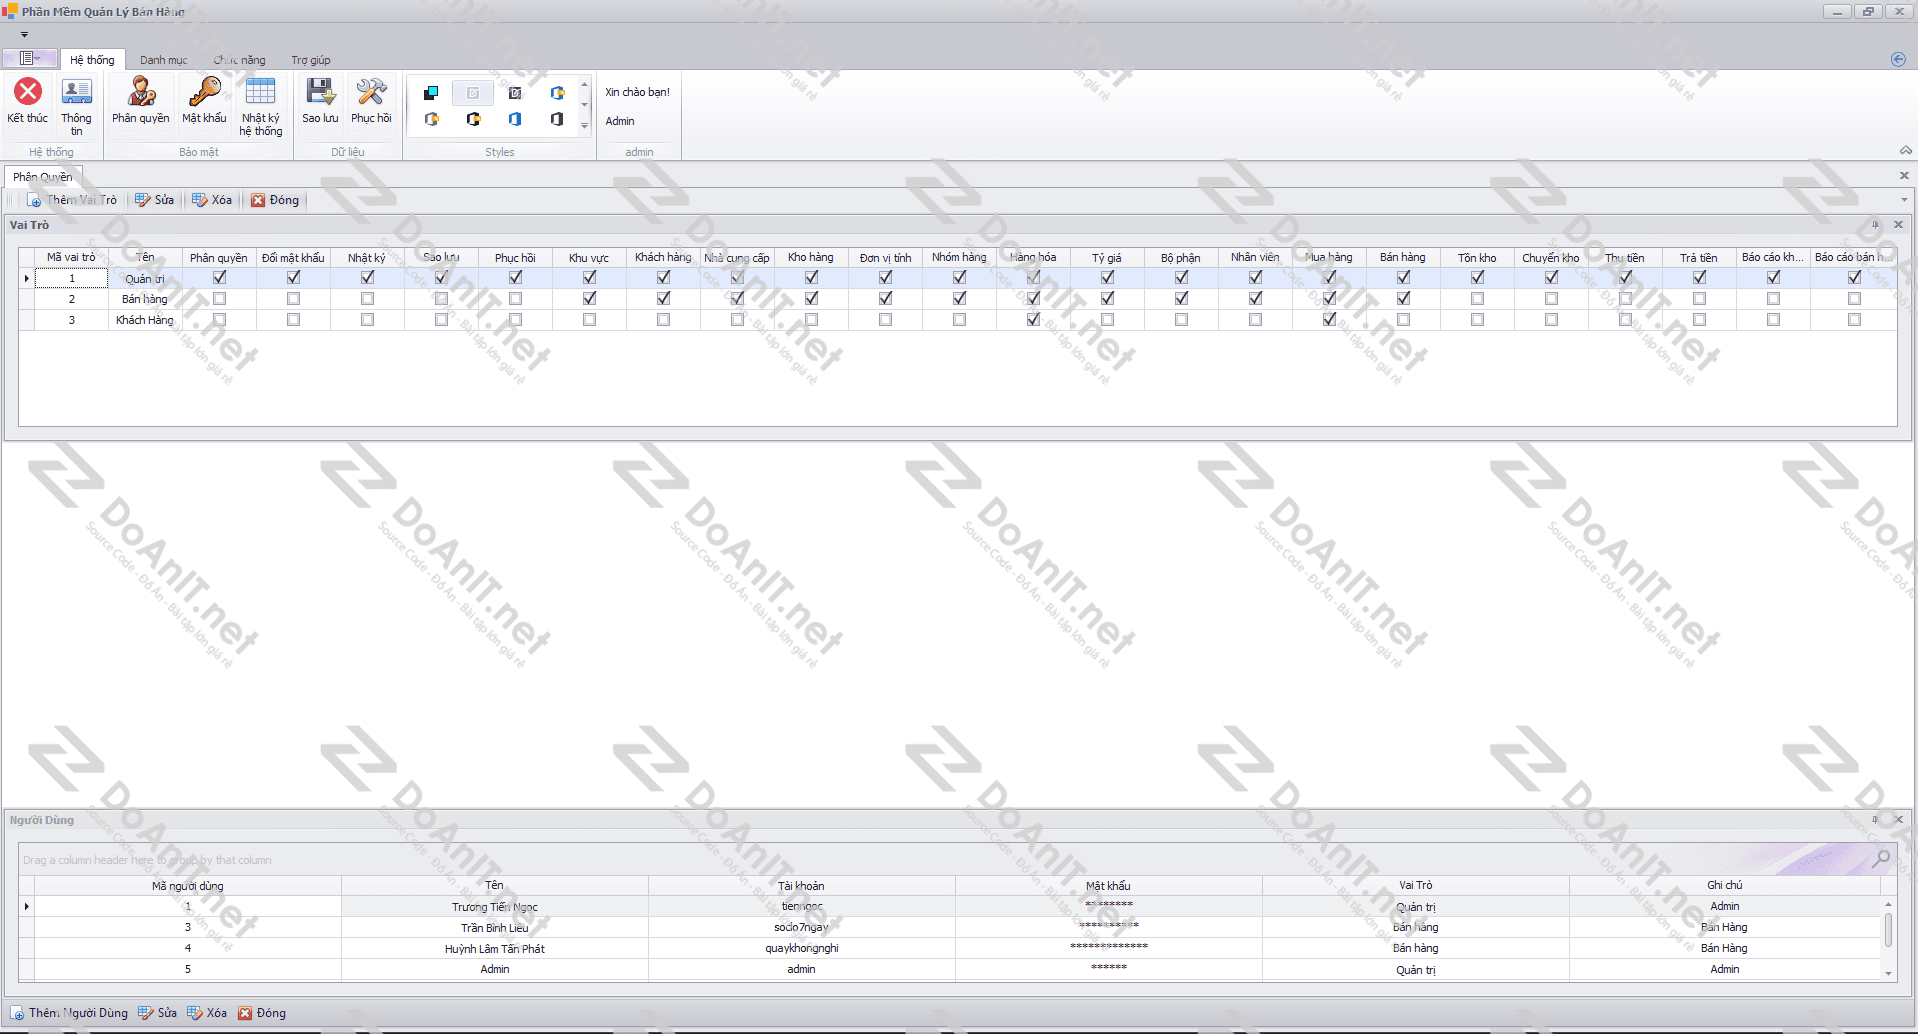1918x1034 pixels.
Task: Click Thêm Vai Trò add role button
Action: [72, 200]
